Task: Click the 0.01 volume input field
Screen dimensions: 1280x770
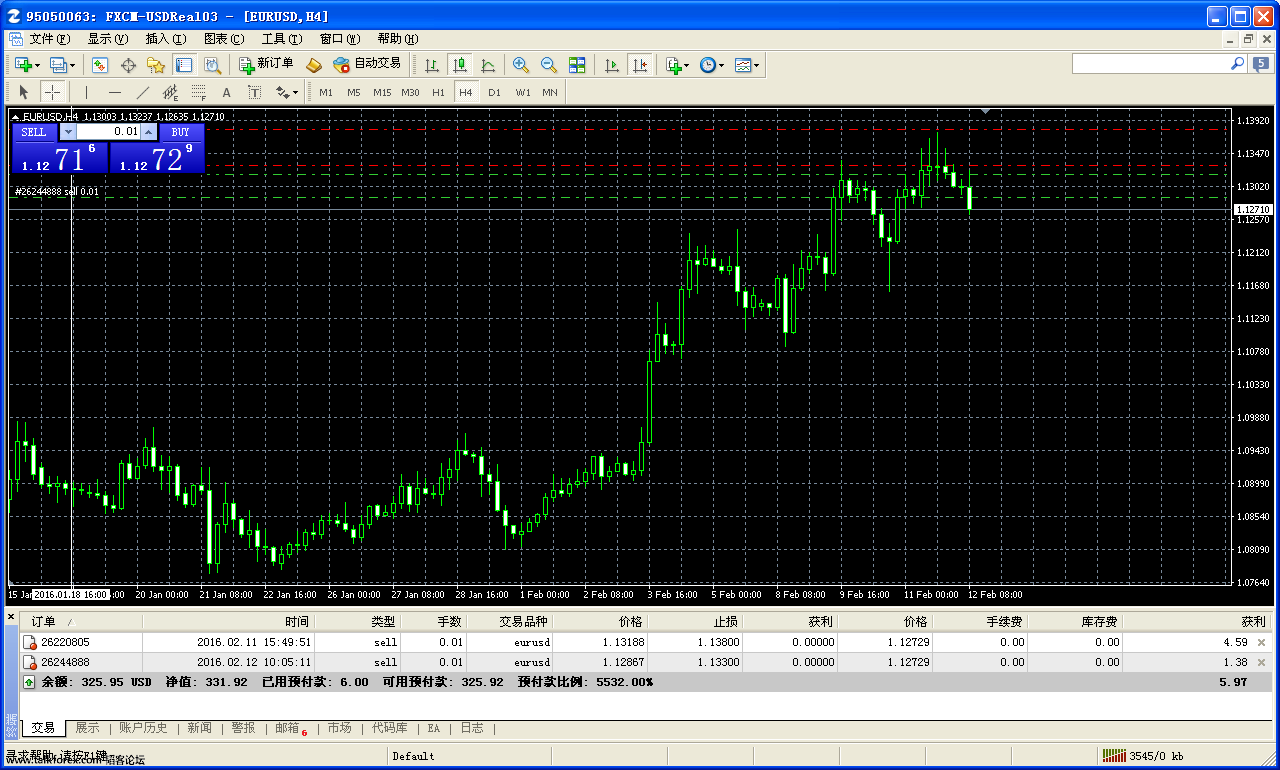Action: pyautogui.click(x=109, y=132)
